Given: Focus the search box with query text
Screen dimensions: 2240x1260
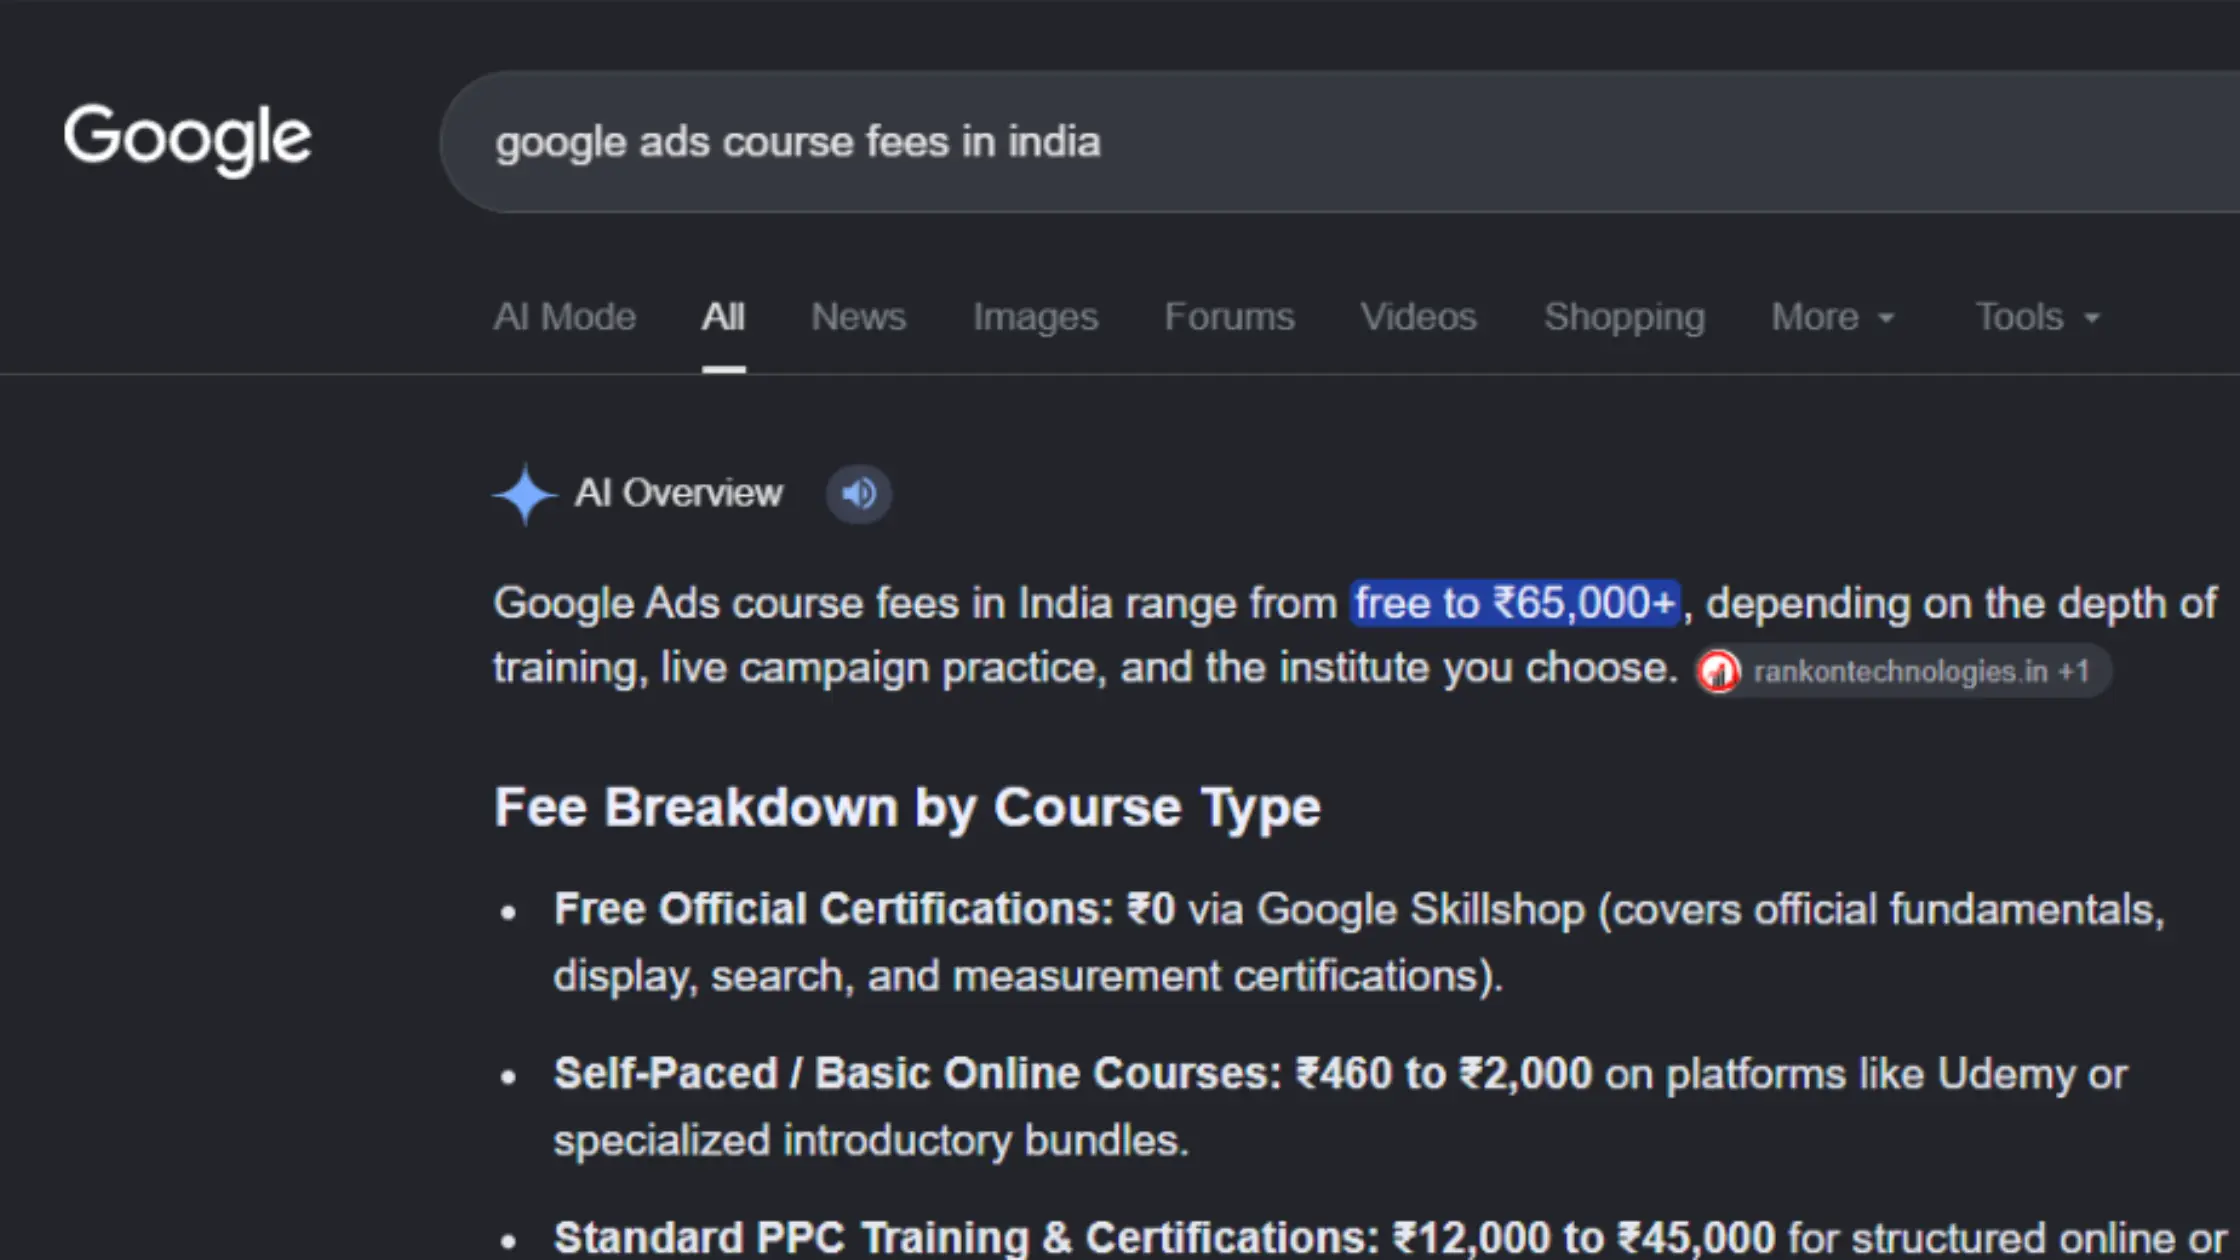Looking at the screenshot, I should coord(1340,142).
